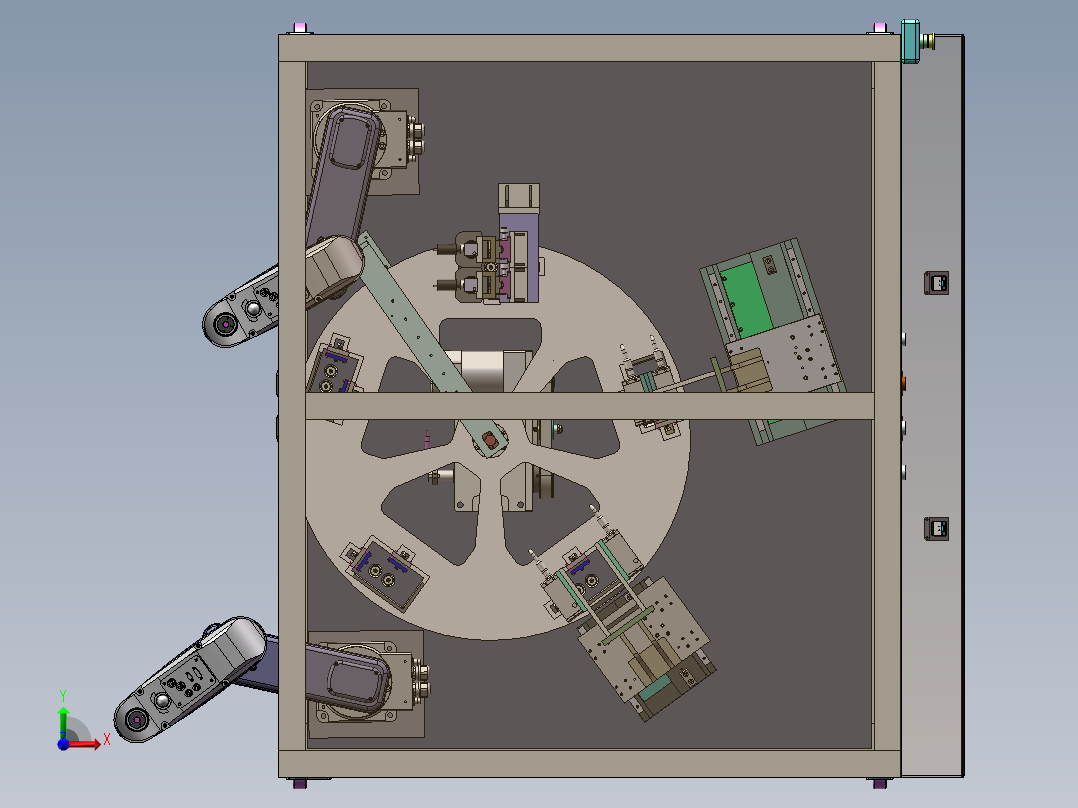1078x808 pixels.
Task: Select the top beam of the machine frame
Action: (589, 48)
